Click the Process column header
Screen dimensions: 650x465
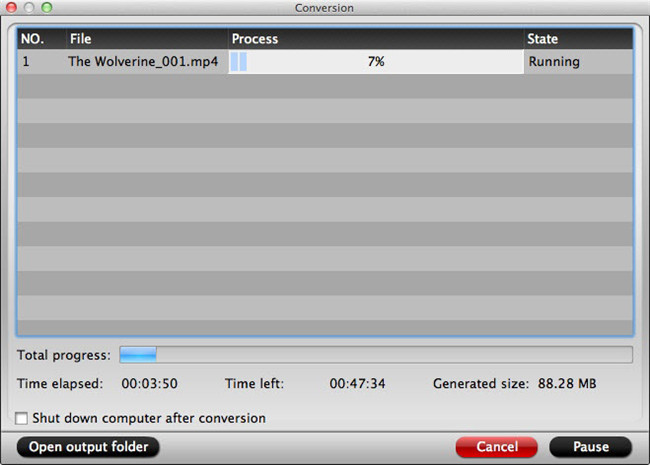coord(376,39)
